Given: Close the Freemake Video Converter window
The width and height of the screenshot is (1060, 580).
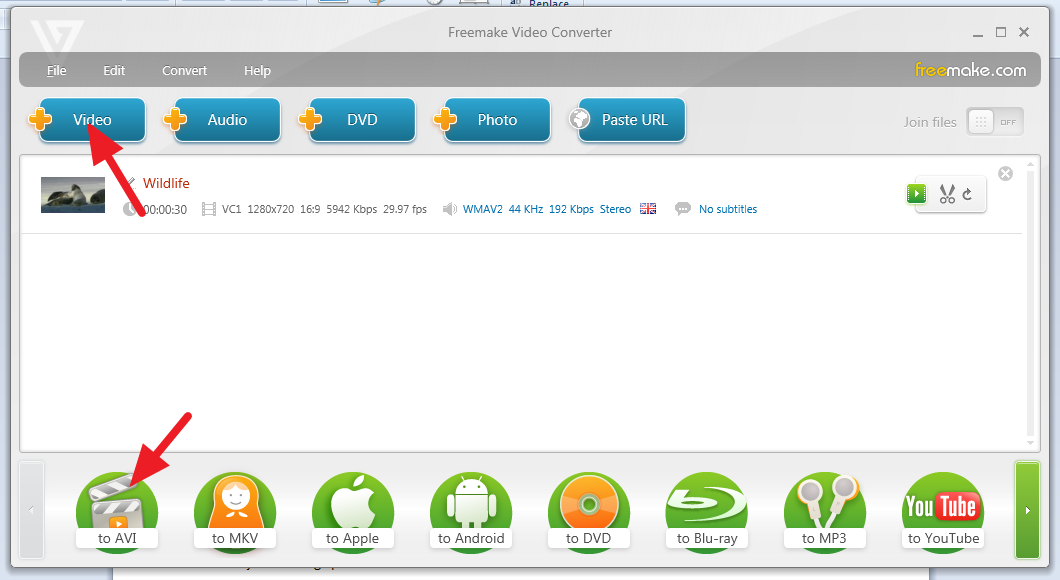Looking at the screenshot, I should 1024,32.
